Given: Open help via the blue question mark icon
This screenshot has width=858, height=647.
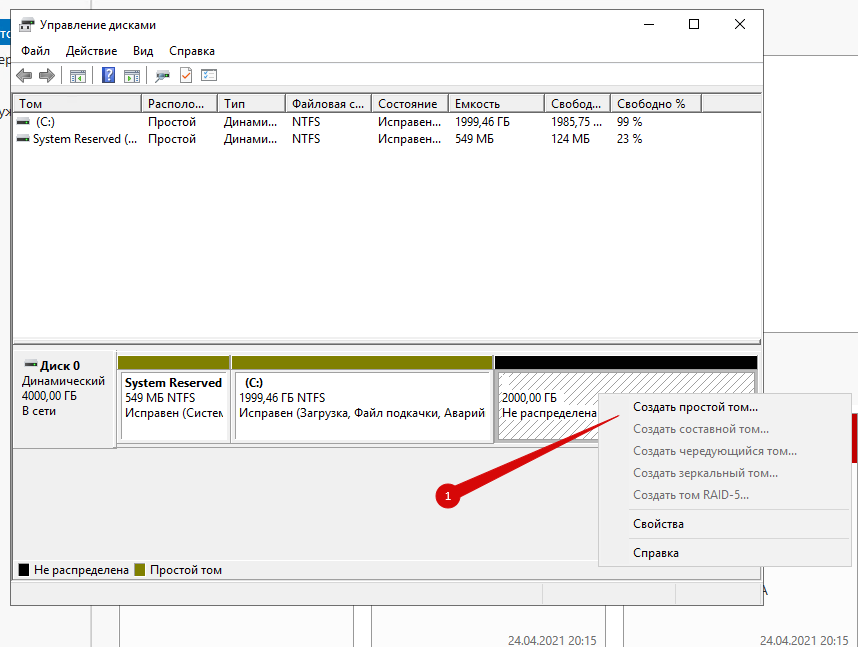Looking at the screenshot, I should 106,74.
